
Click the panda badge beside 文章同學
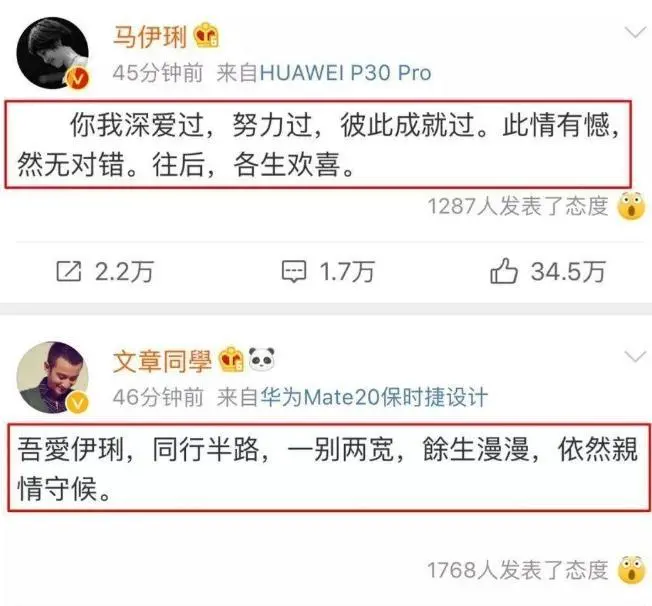coord(262,359)
